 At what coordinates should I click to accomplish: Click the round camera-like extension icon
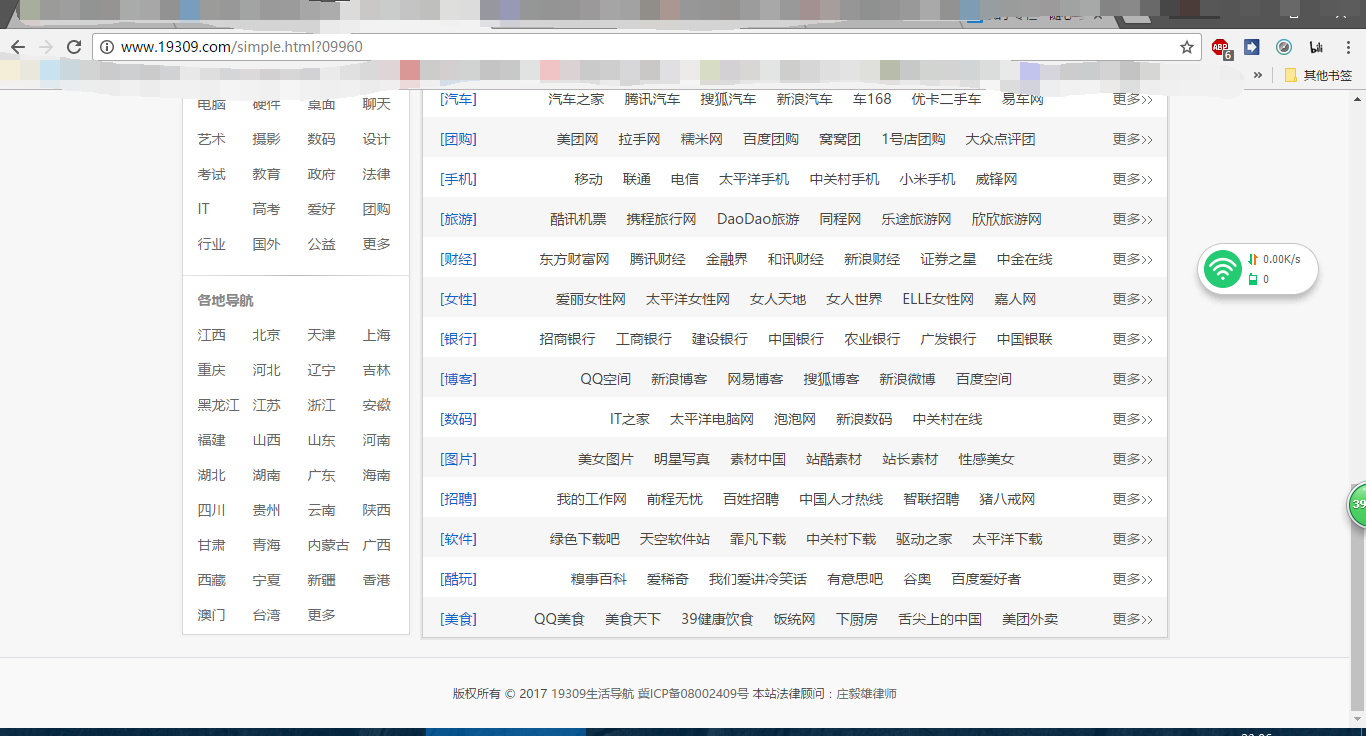click(1284, 47)
